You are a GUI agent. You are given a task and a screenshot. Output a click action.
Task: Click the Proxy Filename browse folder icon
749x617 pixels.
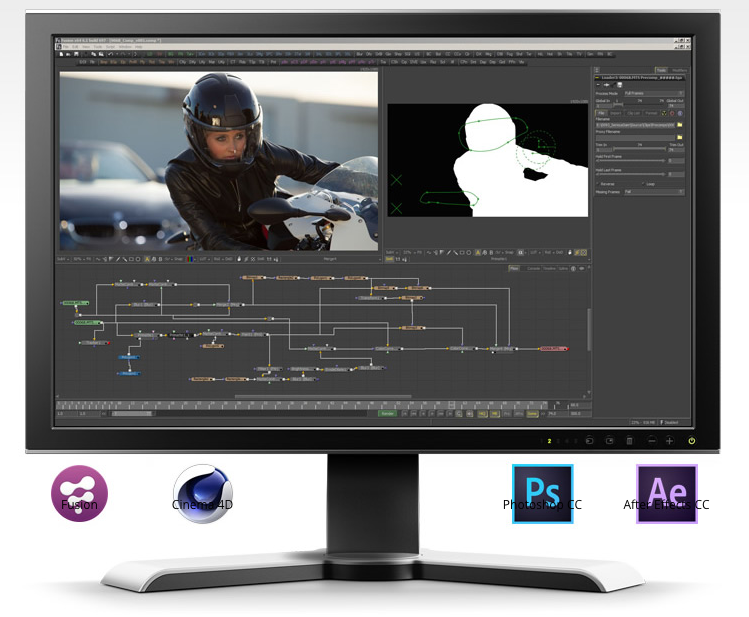tap(680, 138)
